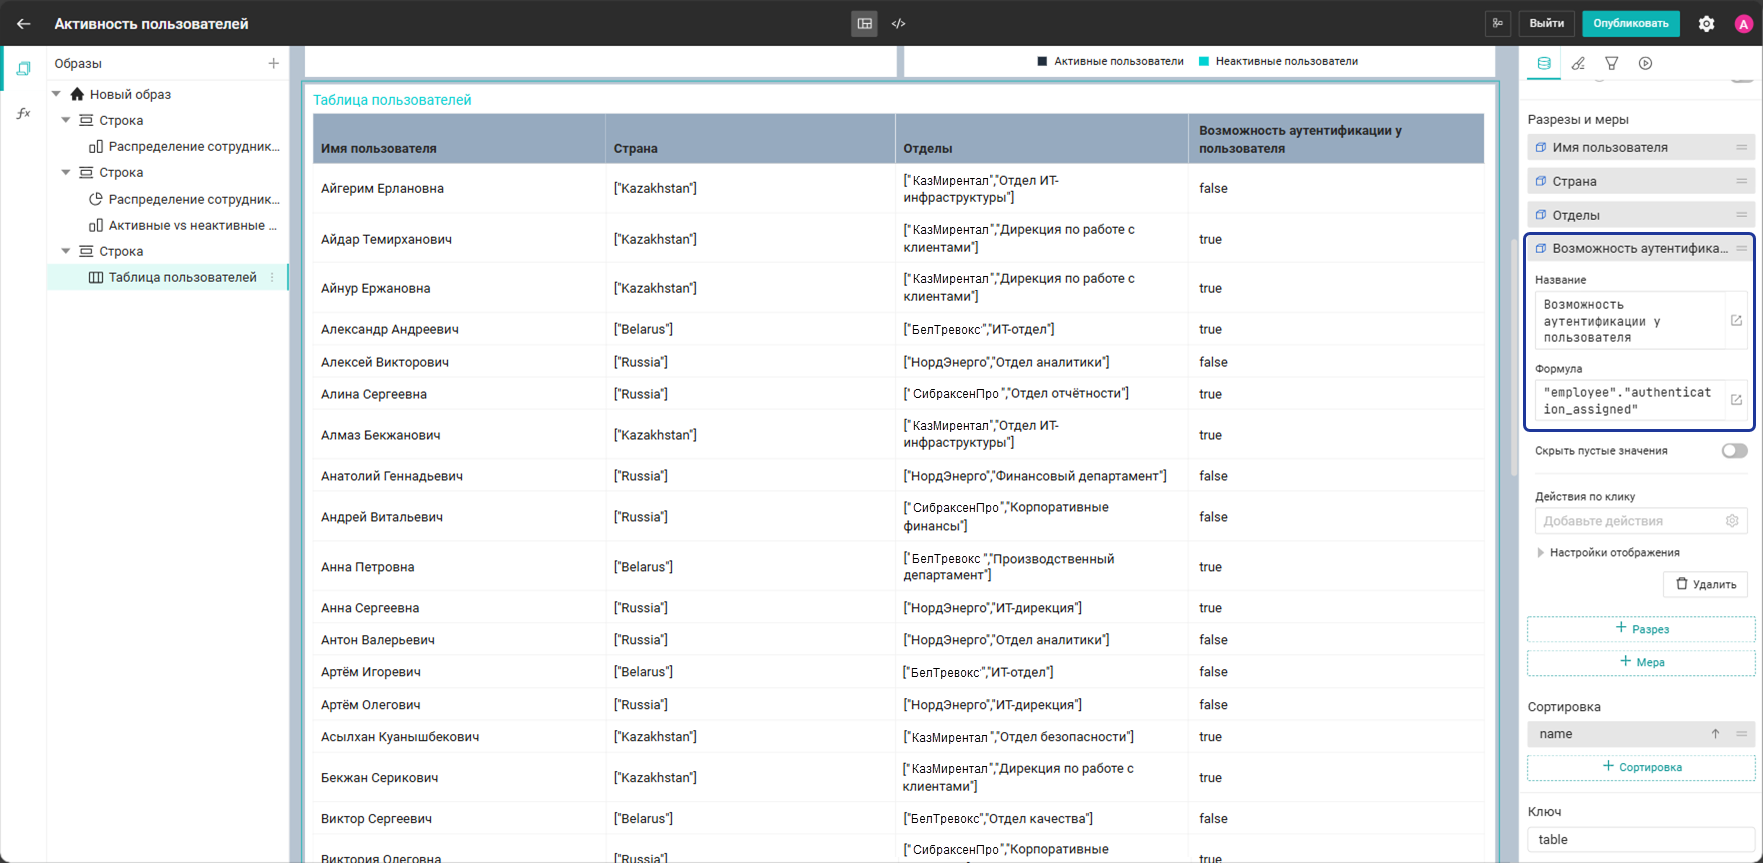Click the Добавьте действия field
Image resolution: width=1763 pixels, height=863 pixels.
coord(1630,521)
